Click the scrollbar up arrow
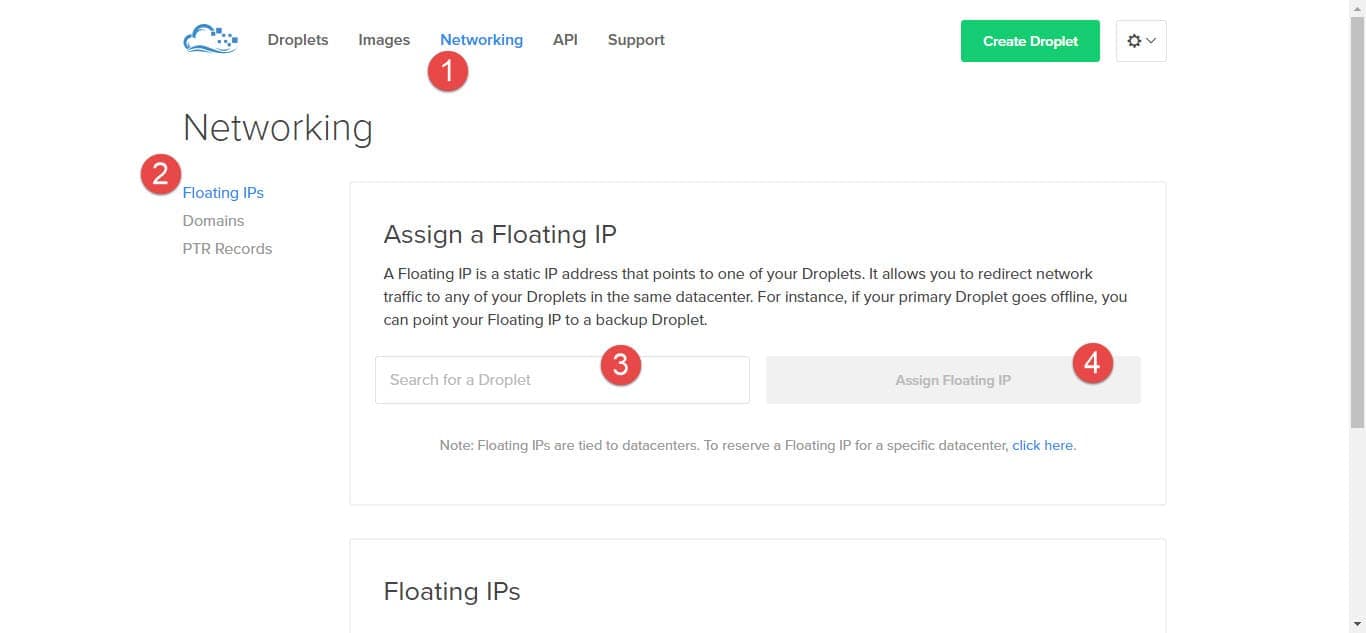The image size is (1366, 633). [x=1357, y=8]
